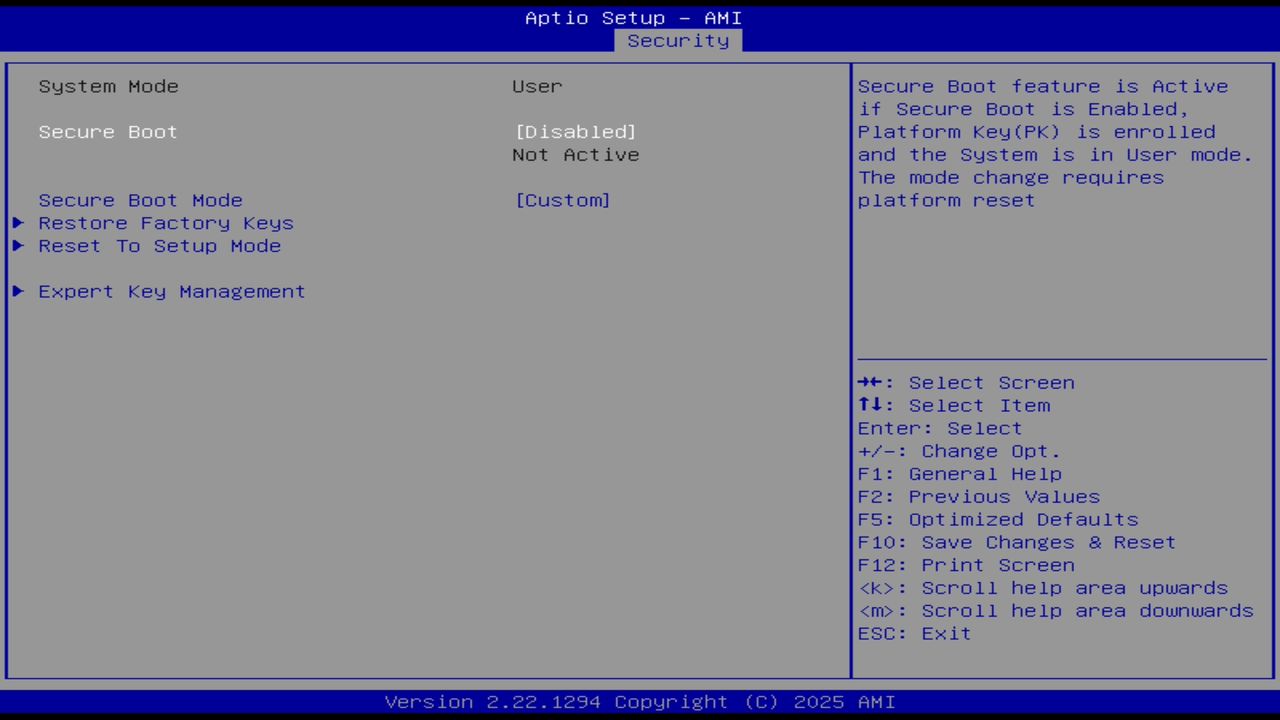The height and width of the screenshot is (720, 1280).
Task: Click the F1 General Help entry
Action: coord(960,473)
